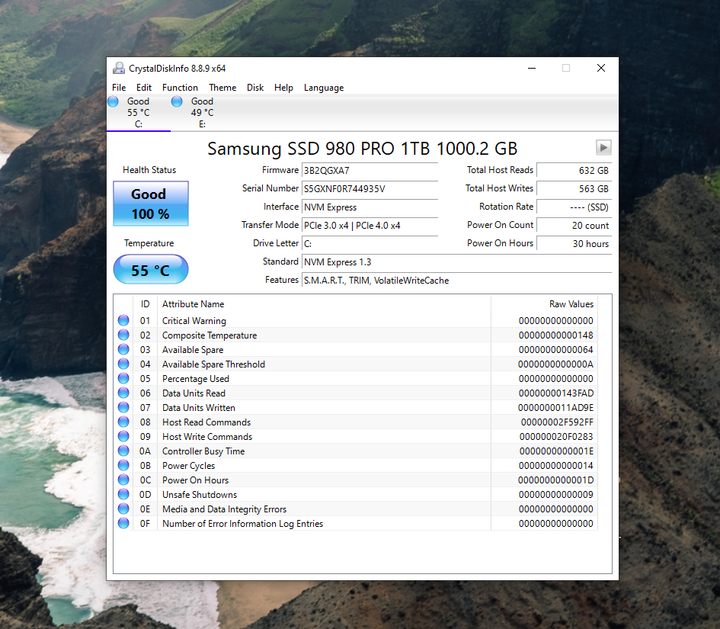The image size is (720, 629).
Task: Click the next disk arrow button
Action: [x=603, y=148]
